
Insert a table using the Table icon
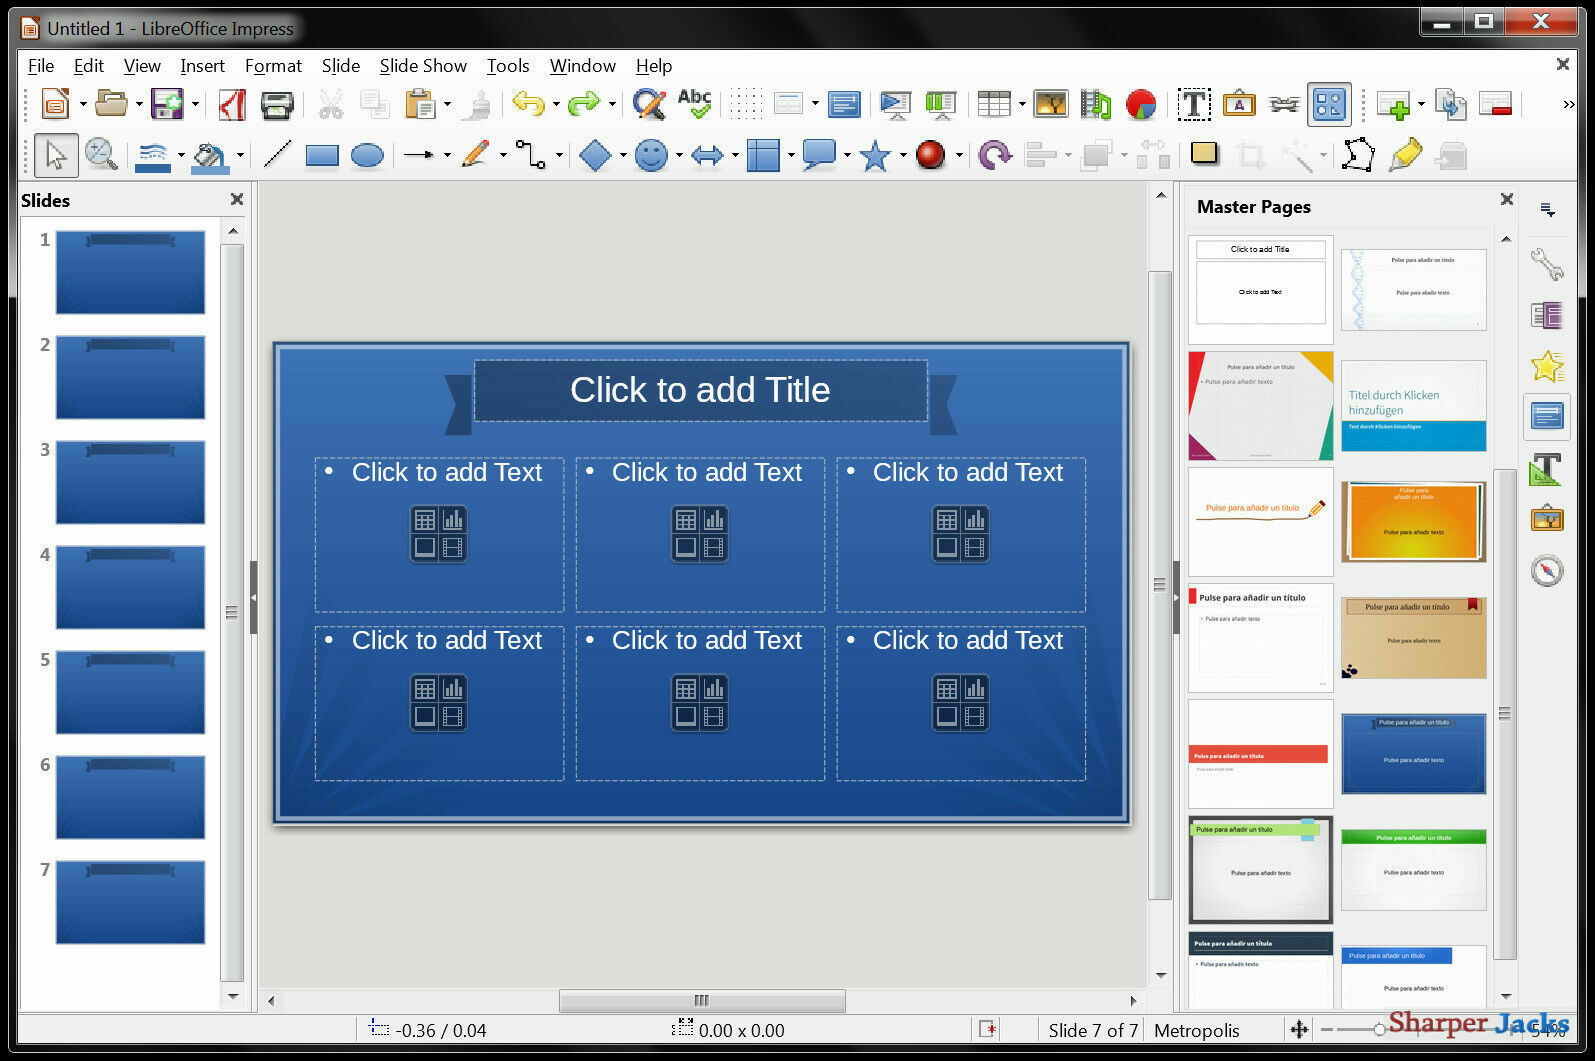click(x=994, y=104)
